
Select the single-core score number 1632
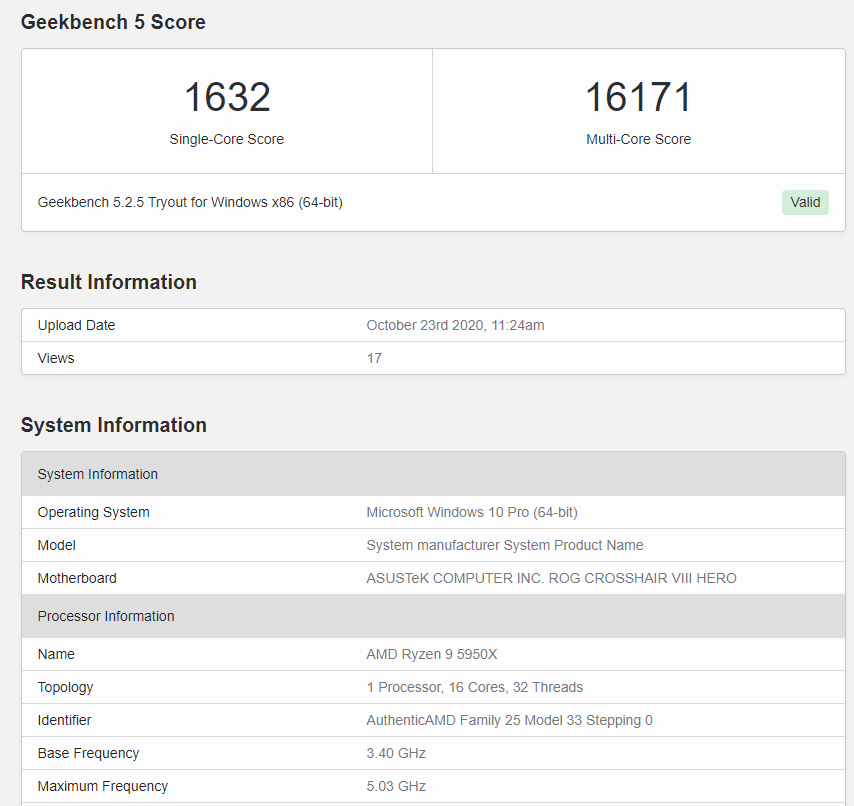click(227, 97)
